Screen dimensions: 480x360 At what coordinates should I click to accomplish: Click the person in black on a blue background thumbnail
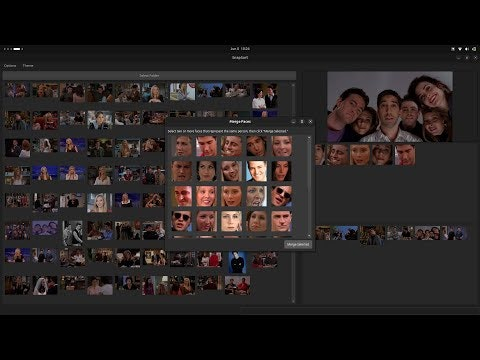(x=237, y=262)
